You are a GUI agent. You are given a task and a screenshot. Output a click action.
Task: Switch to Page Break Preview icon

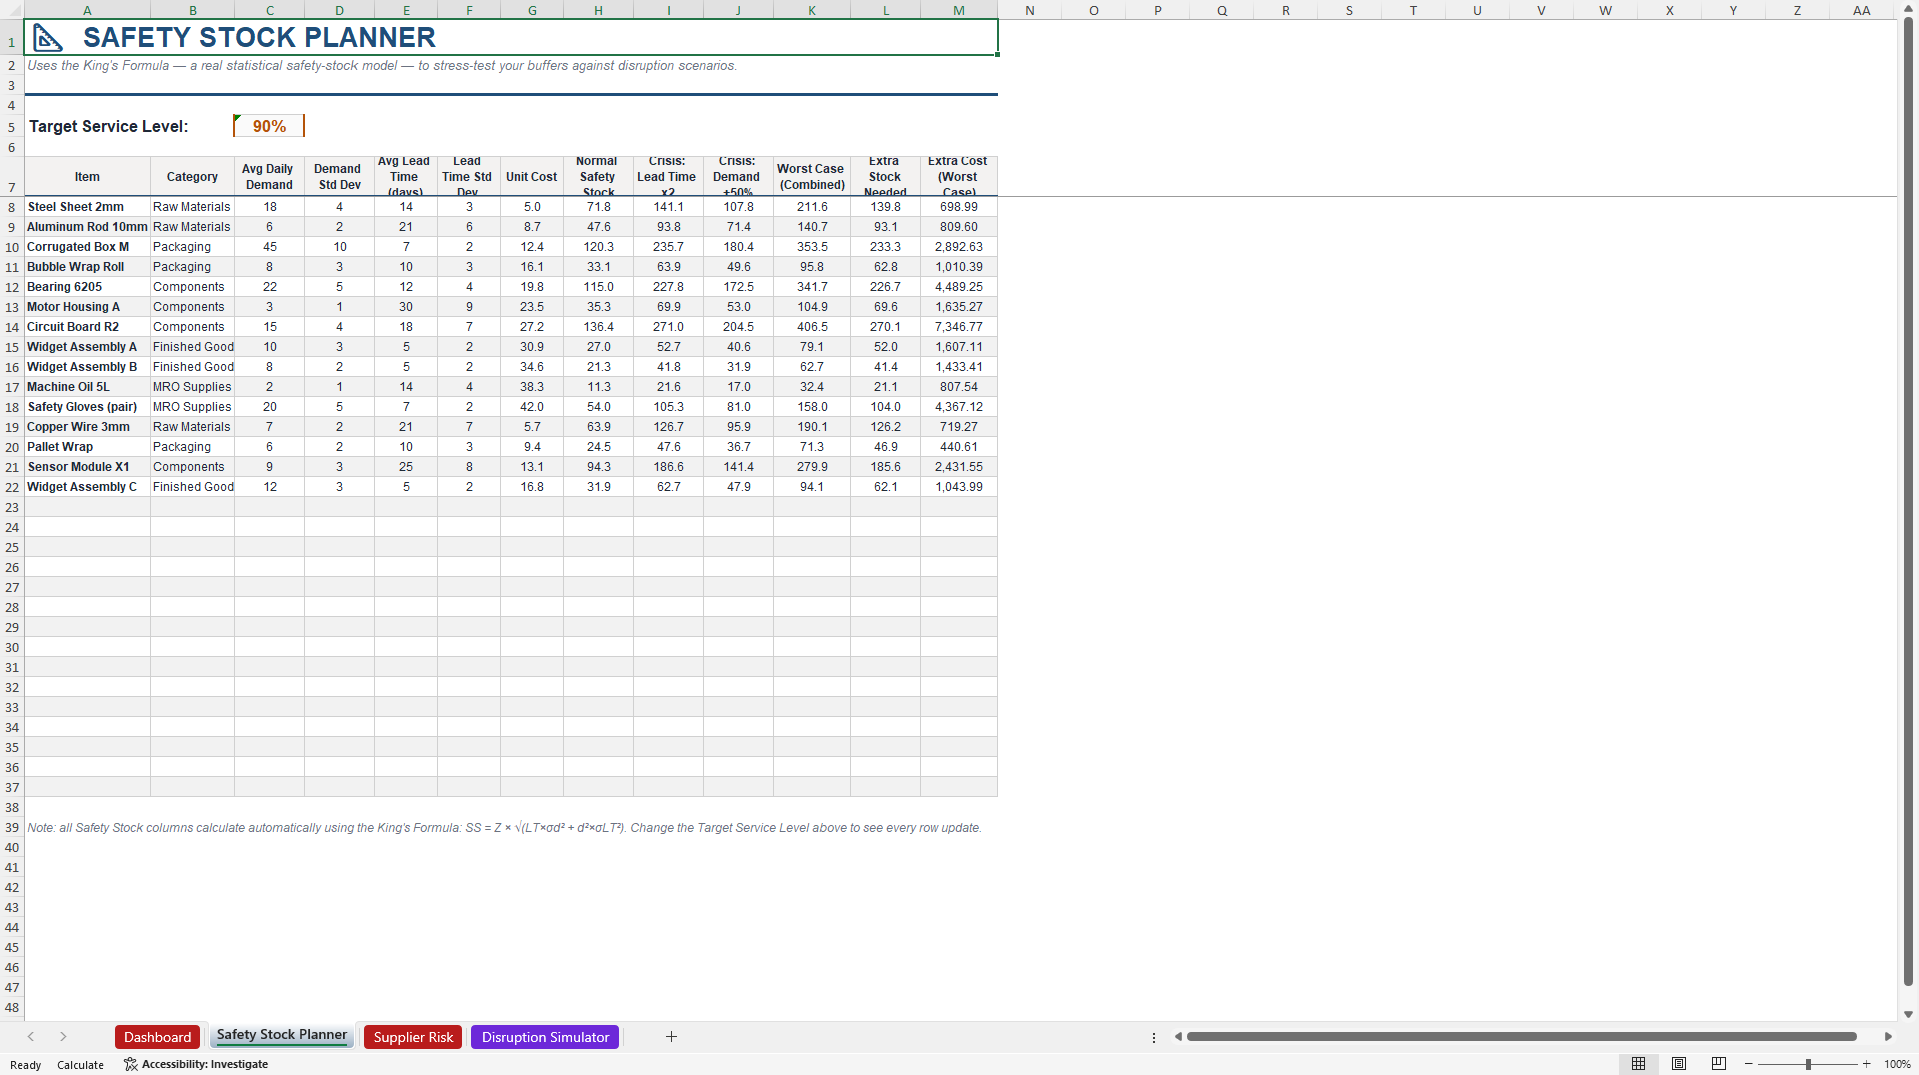point(1719,1064)
